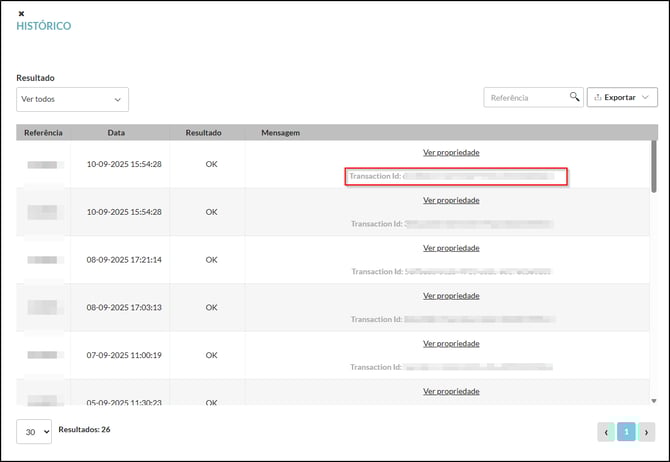The width and height of the screenshot is (670, 462).
Task: Select page 1 in pagination
Action: (626, 432)
